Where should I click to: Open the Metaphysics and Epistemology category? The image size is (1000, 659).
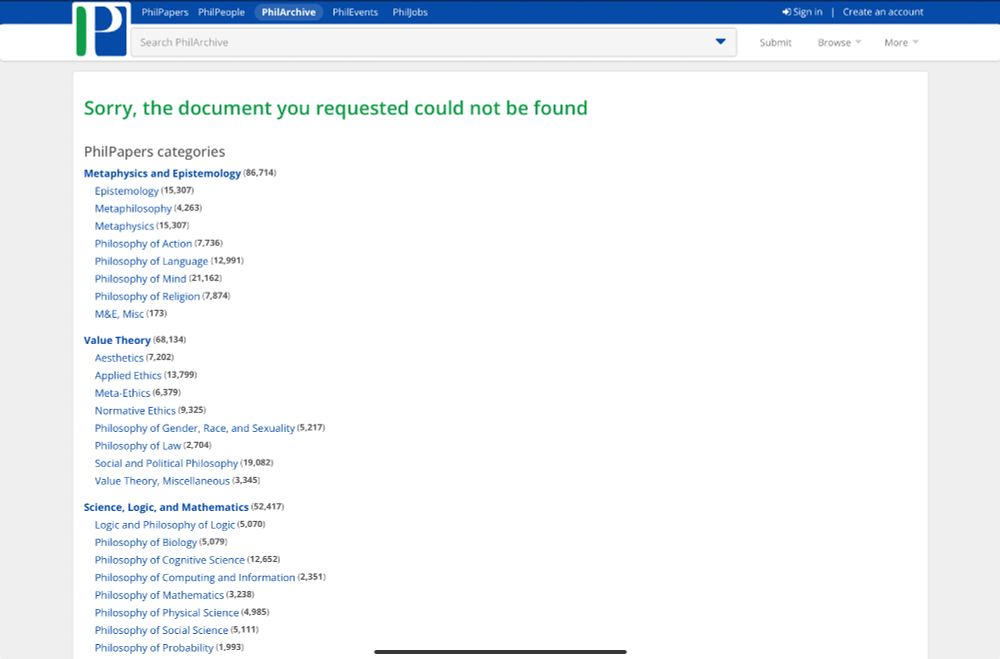tap(161, 172)
